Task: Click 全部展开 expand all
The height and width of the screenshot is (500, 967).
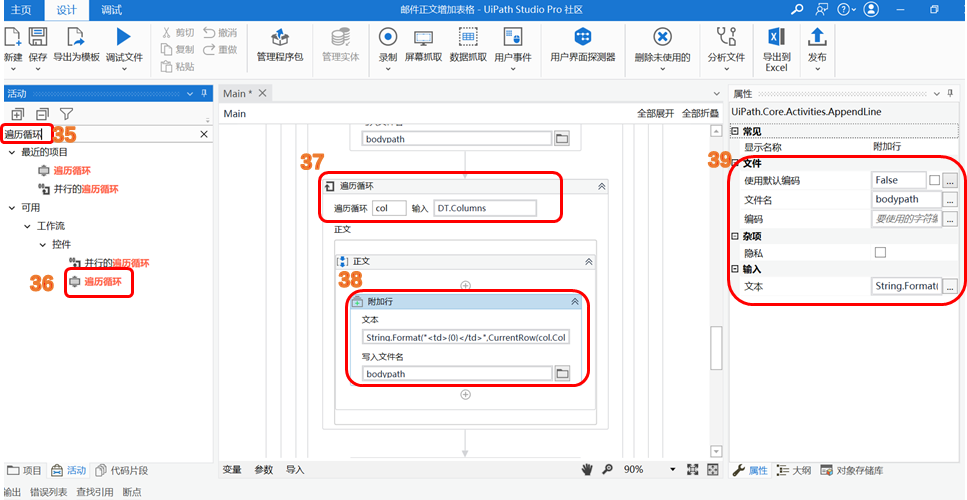Action: click(x=654, y=113)
